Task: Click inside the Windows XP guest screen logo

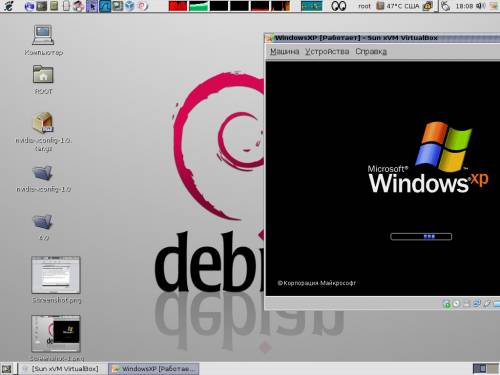Action: point(428,158)
